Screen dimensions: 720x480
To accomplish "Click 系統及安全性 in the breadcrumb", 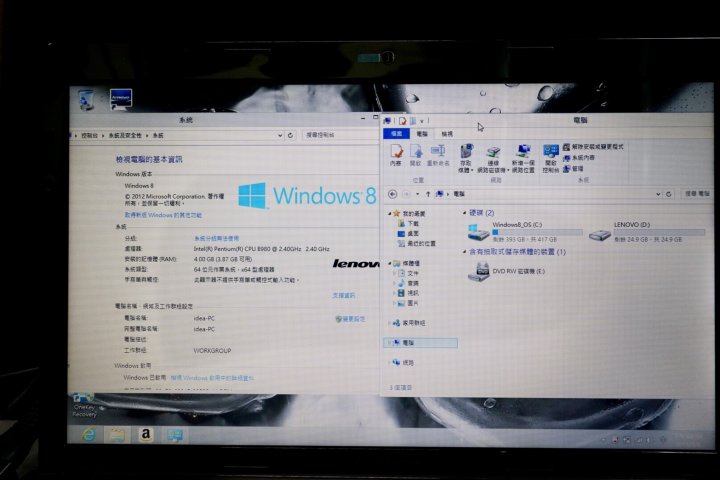I will (125, 136).
